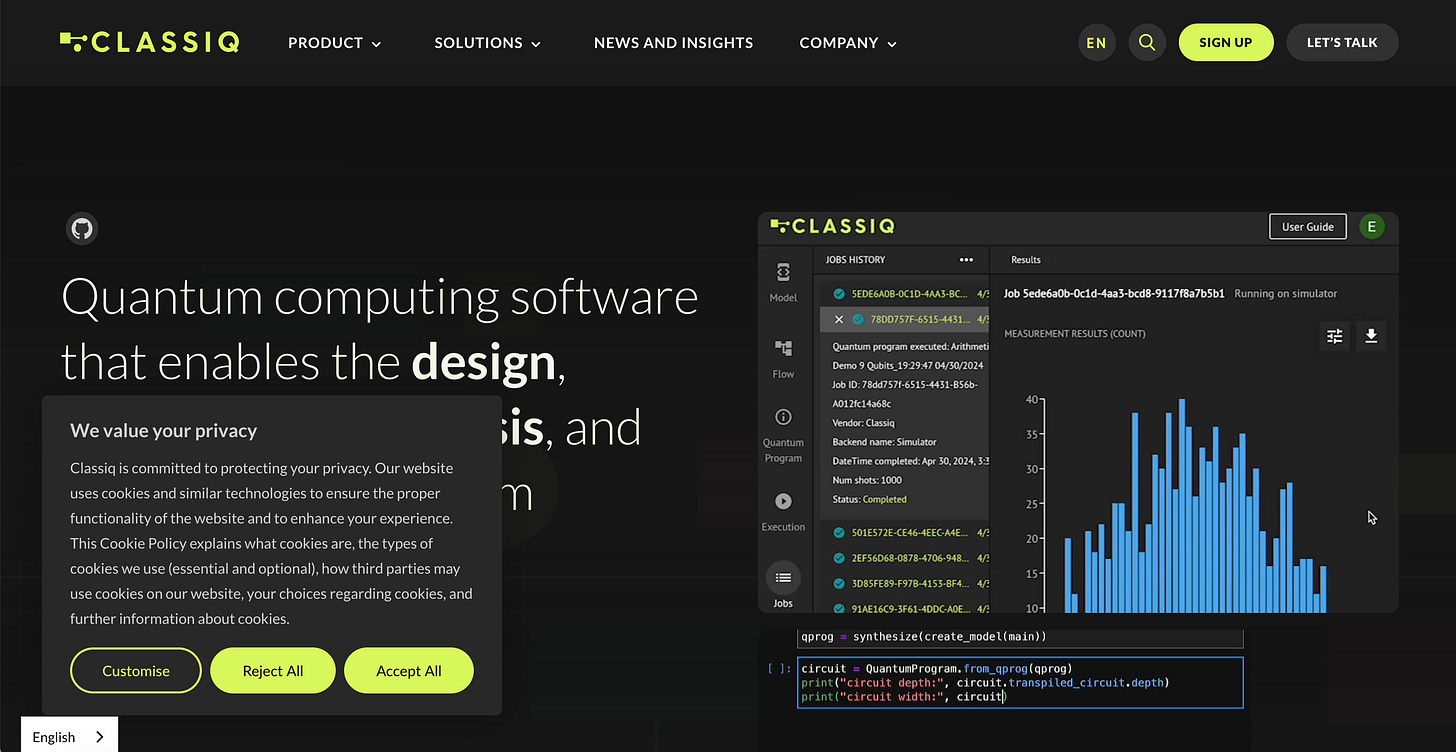The image size is (1456, 752).
Task: Click the Classiq logo in the header
Action: pyautogui.click(x=150, y=42)
